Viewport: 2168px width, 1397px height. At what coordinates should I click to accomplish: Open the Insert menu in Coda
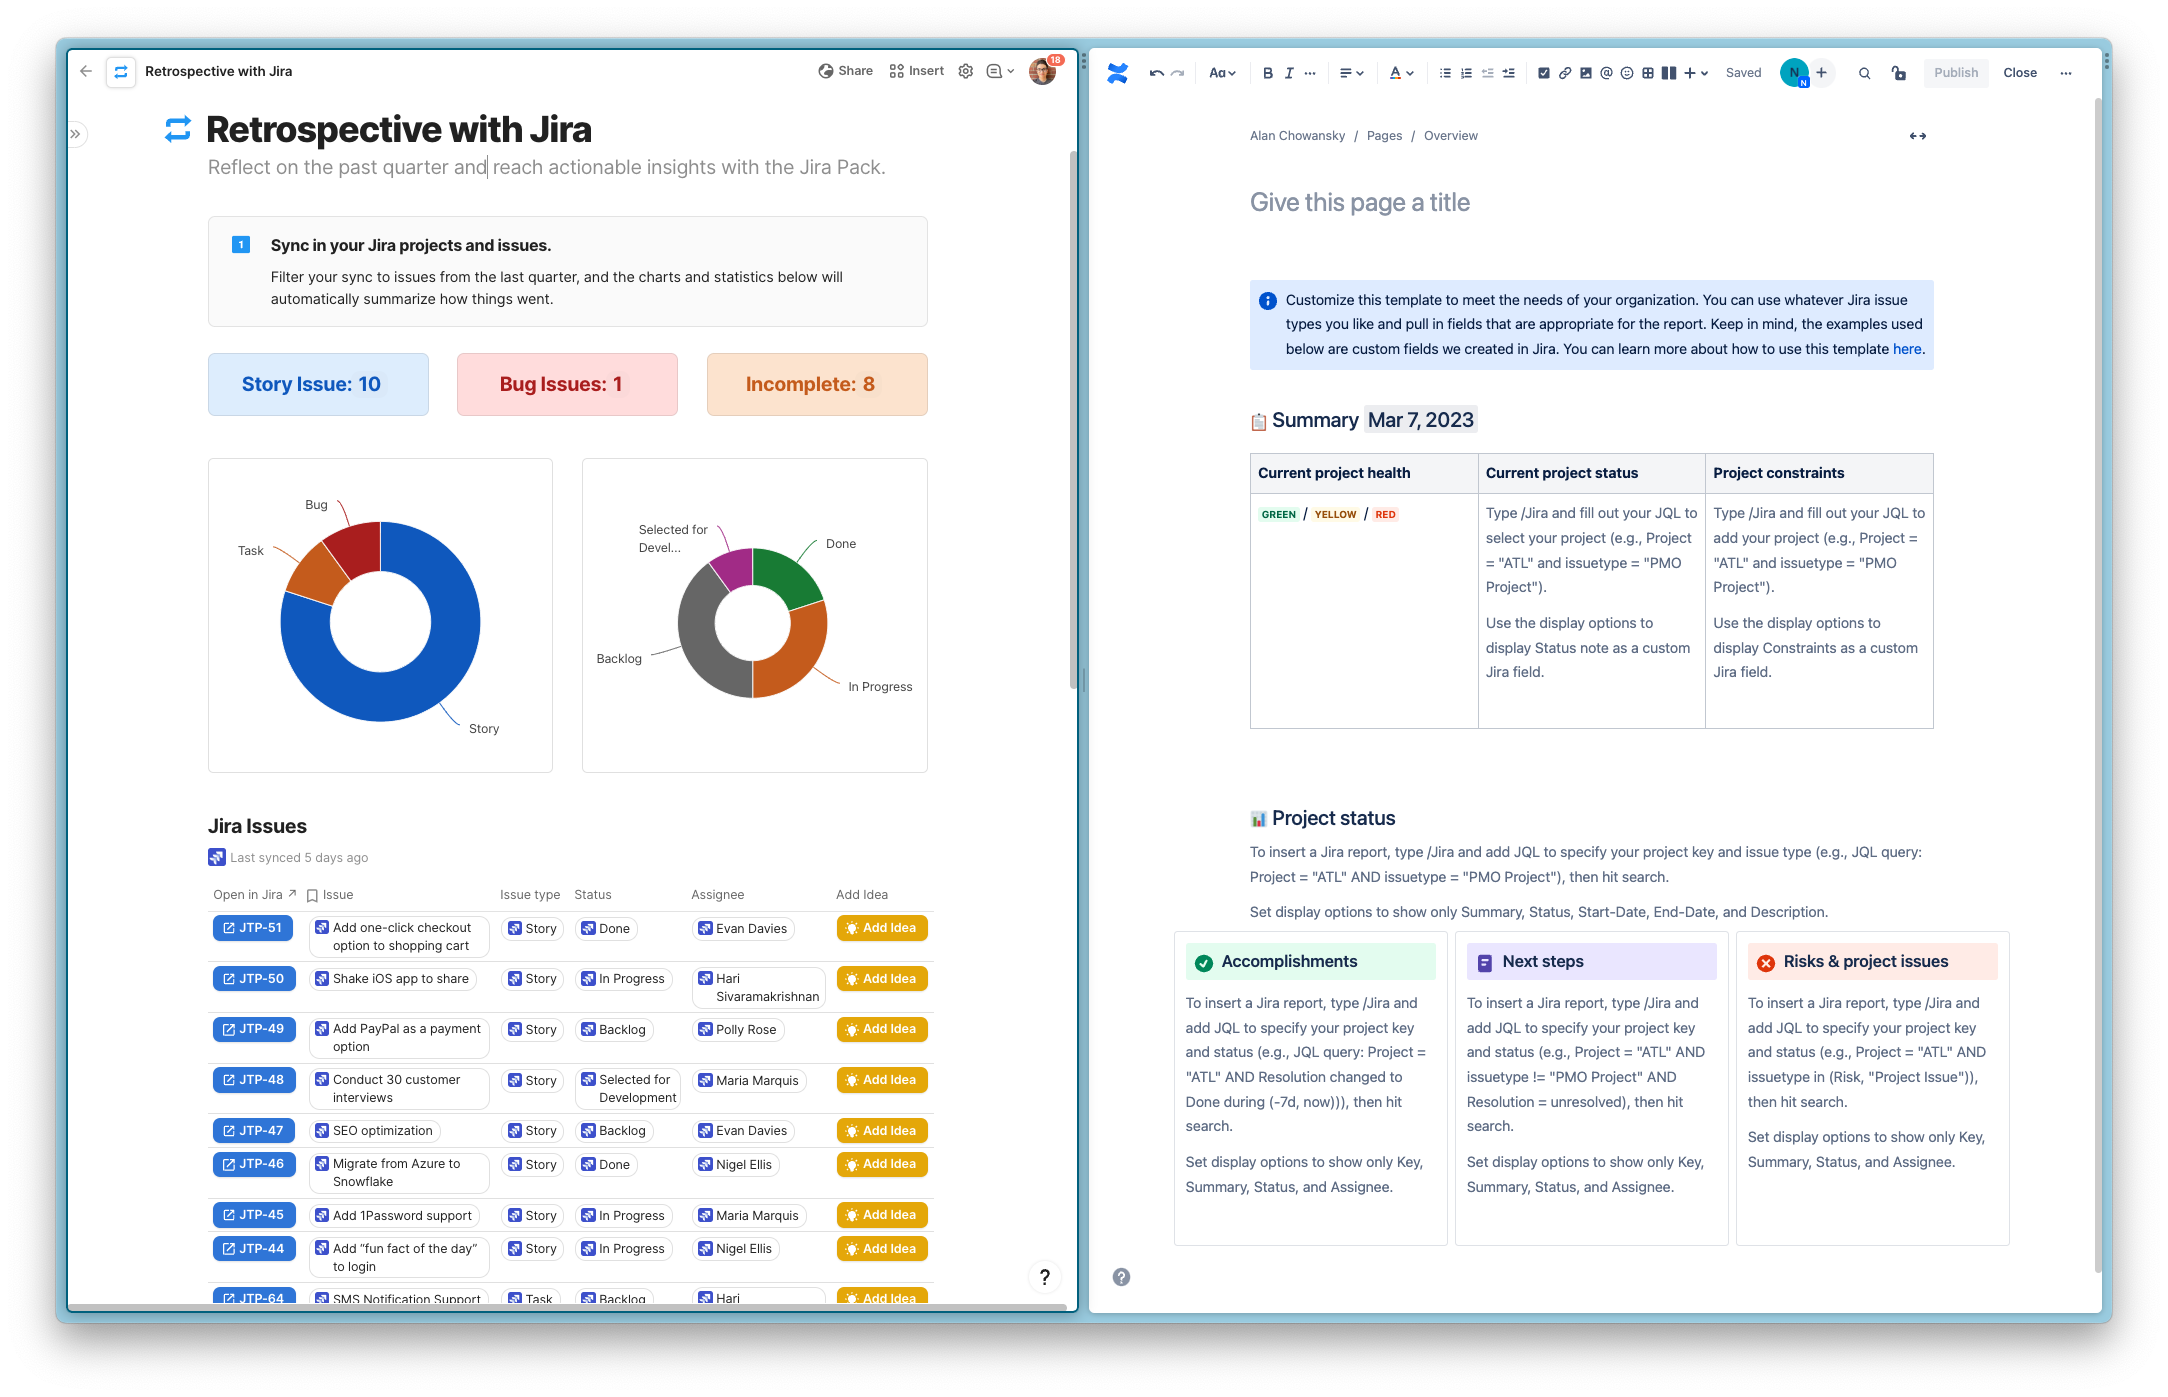(x=916, y=71)
